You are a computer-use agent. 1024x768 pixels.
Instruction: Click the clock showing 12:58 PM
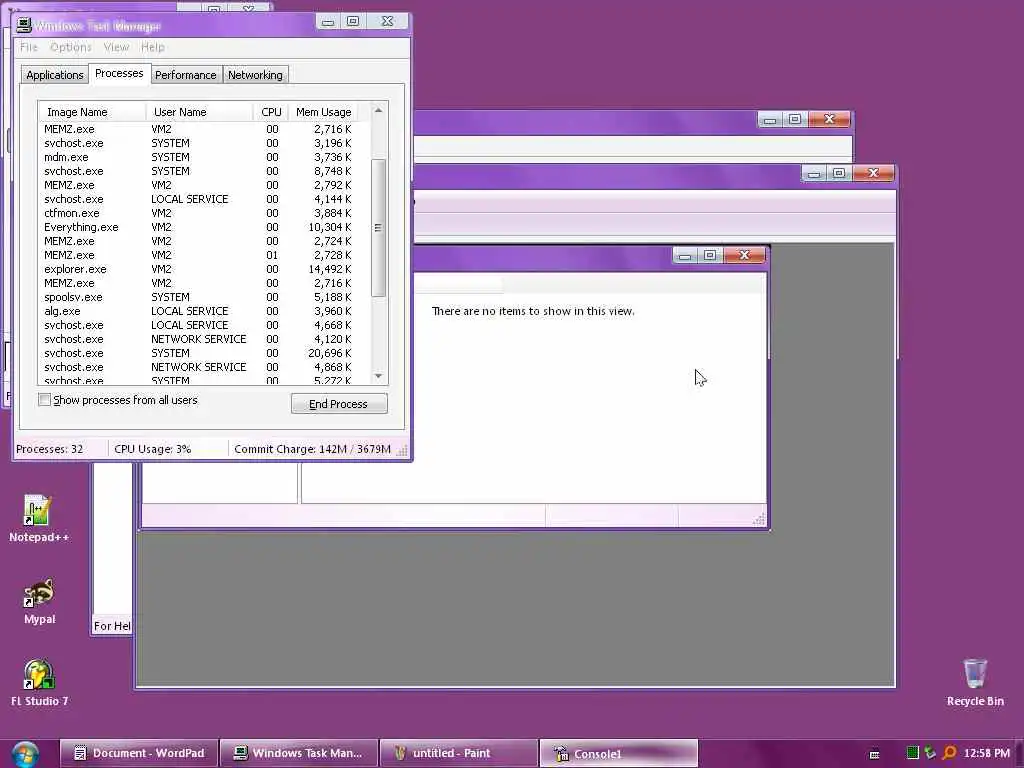[x=986, y=753]
